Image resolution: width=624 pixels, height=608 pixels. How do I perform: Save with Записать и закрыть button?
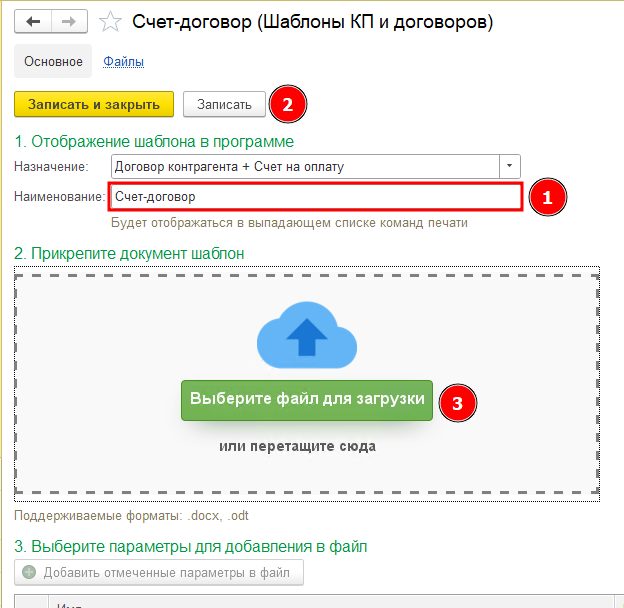coord(94,104)
